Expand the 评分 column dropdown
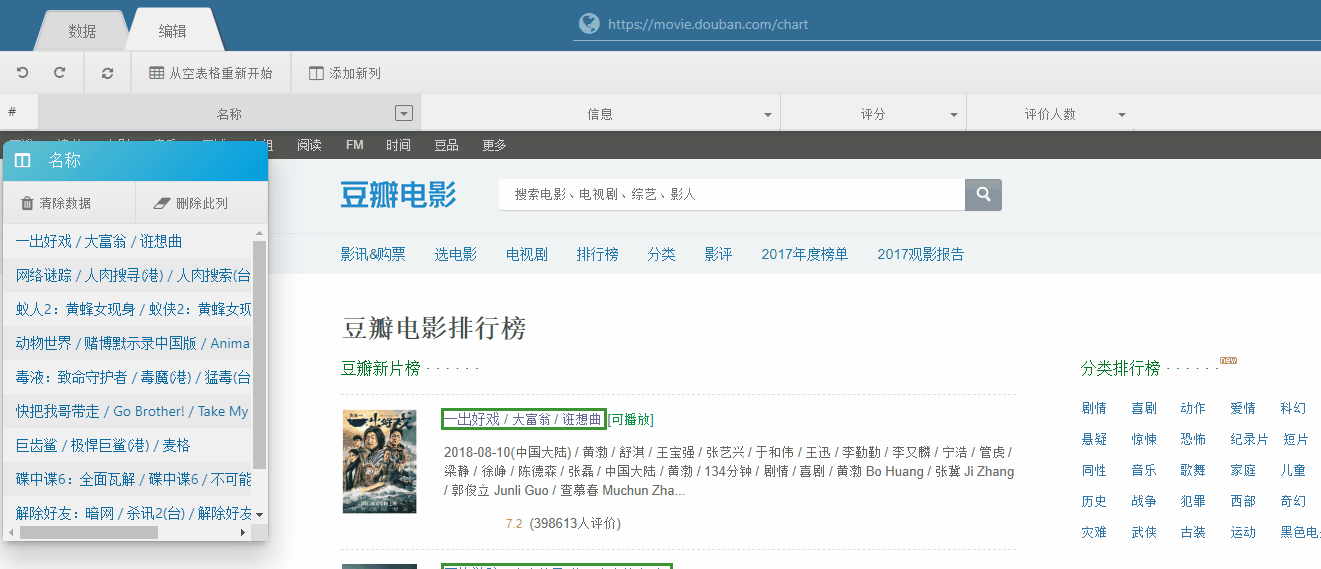This screenshot has width=1321, height=569. [x=954, y=115]
